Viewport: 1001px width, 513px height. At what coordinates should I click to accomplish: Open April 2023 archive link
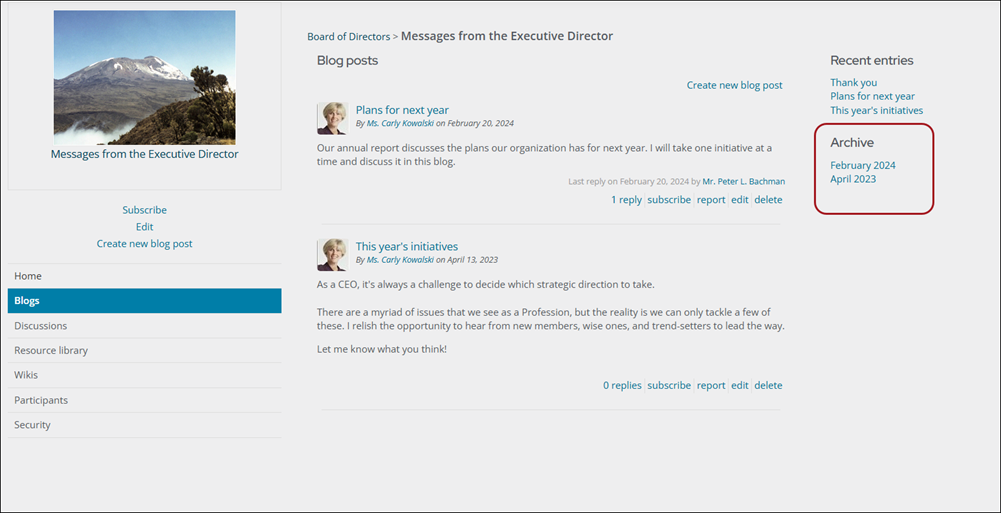pos(853,179)
